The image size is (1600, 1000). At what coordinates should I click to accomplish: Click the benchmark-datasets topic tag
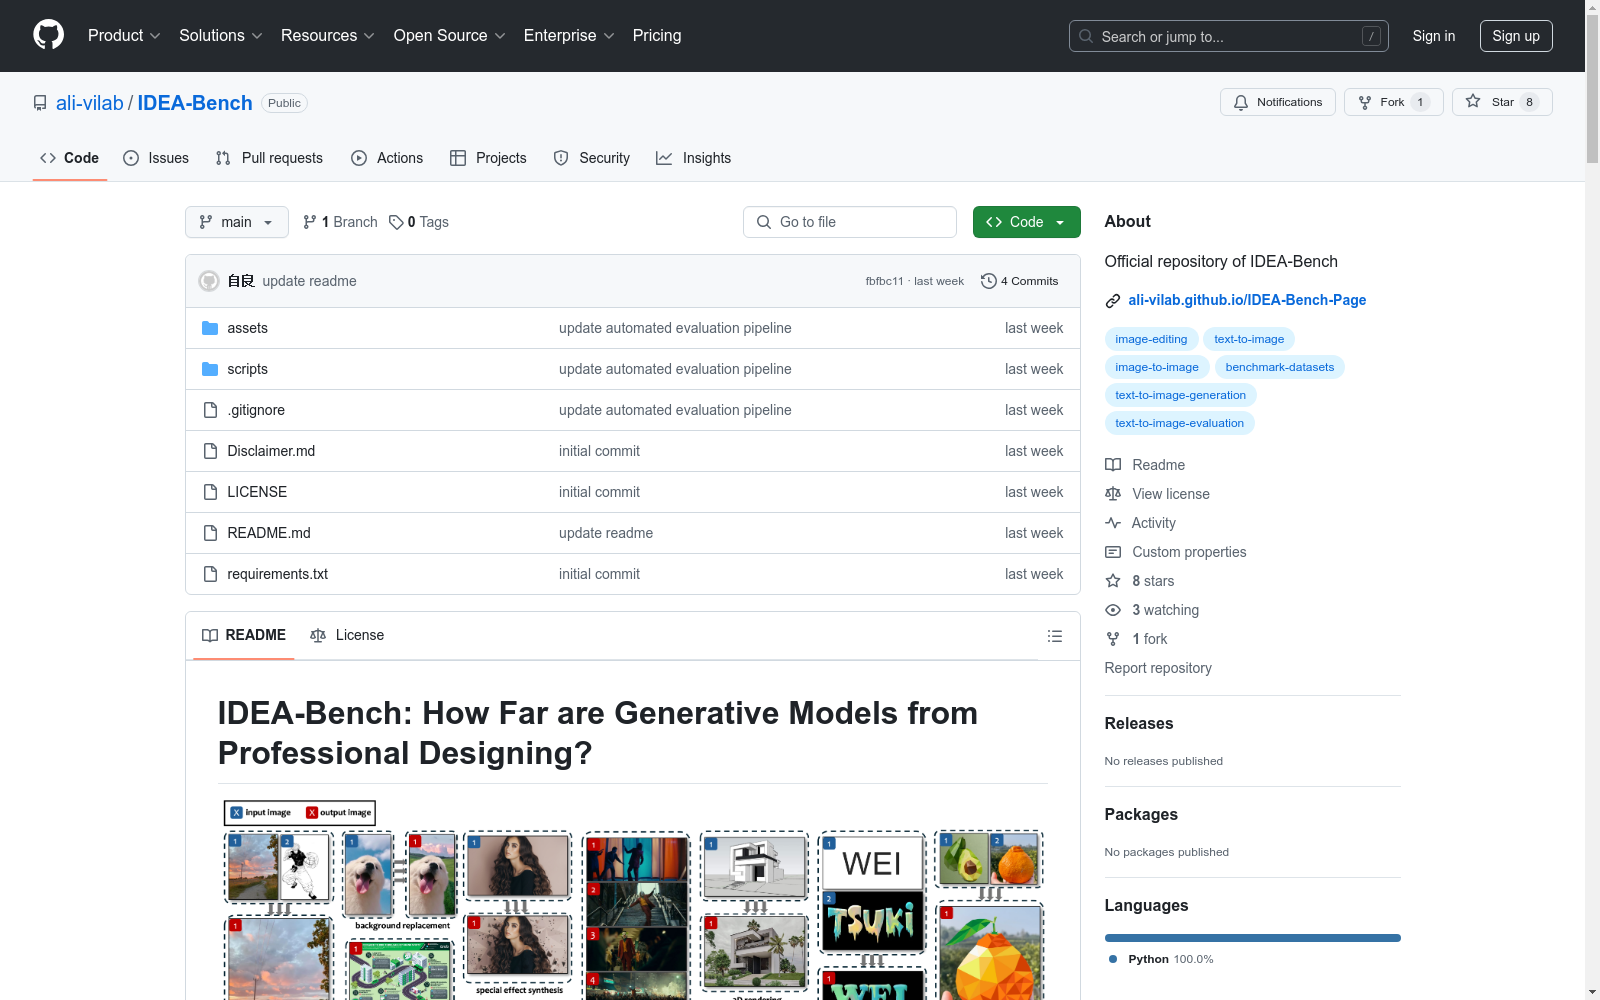click(1280, 367)
